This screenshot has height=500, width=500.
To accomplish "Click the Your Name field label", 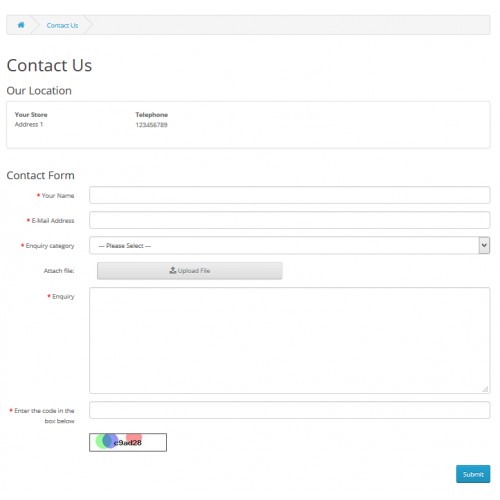I will pyautogui.click(x=58, y=196).
